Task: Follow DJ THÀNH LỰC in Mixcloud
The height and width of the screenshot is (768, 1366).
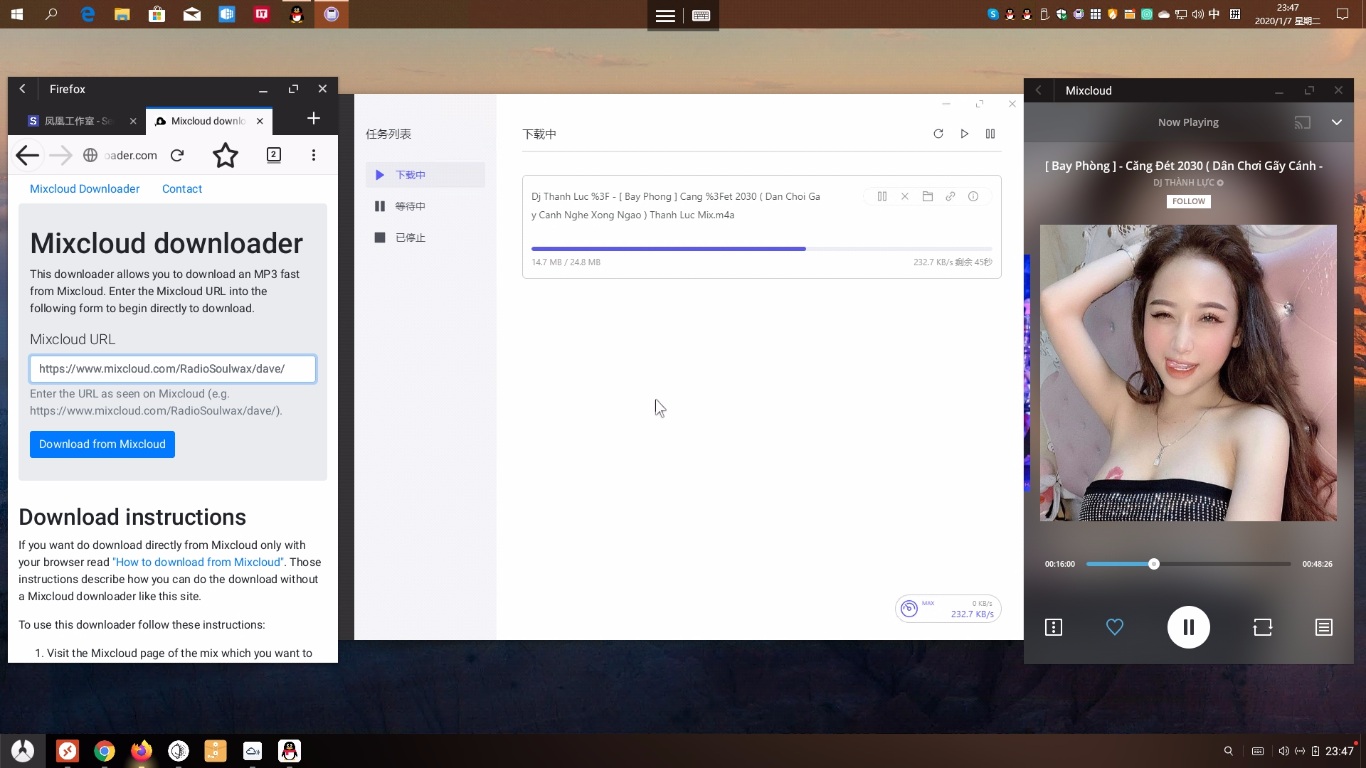Action: [x=1189, y=201]
